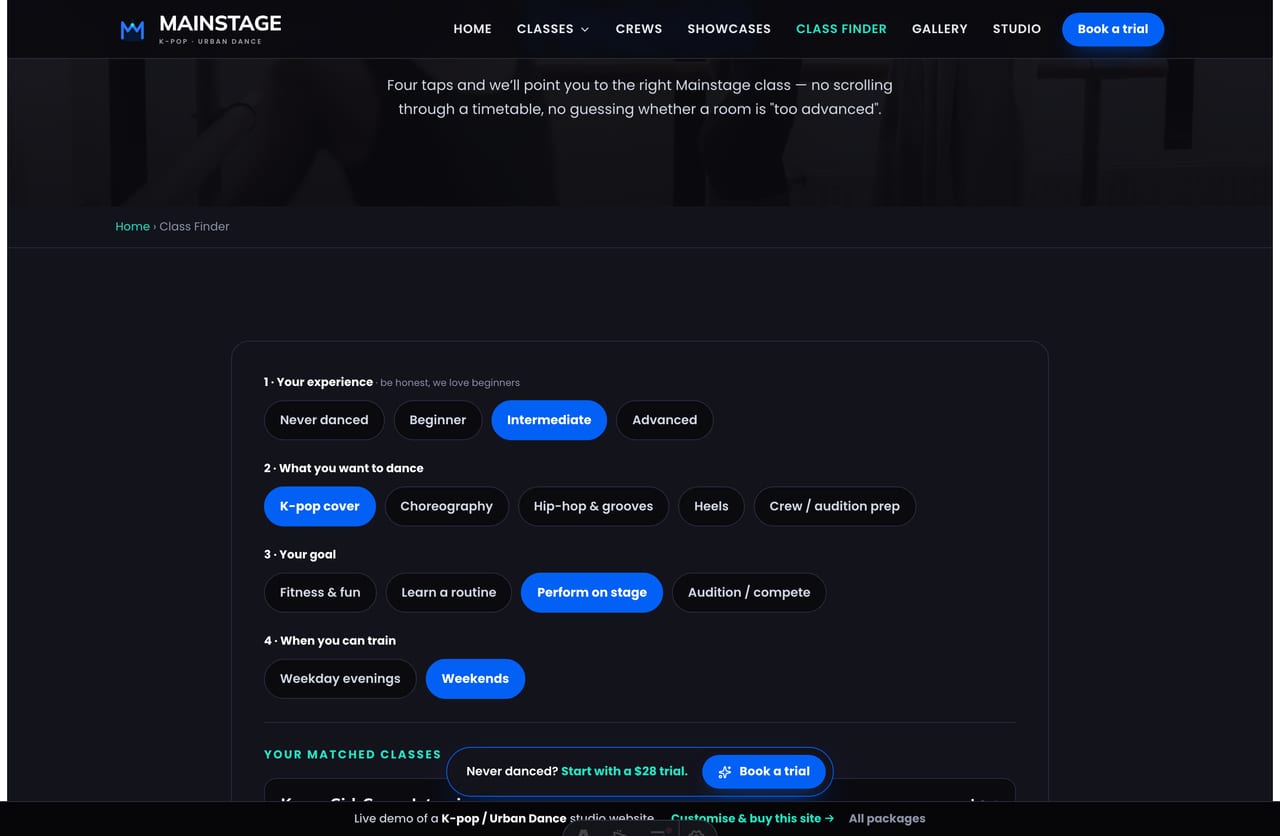Click the sparkle icon on Book a trial

[725, 772]
